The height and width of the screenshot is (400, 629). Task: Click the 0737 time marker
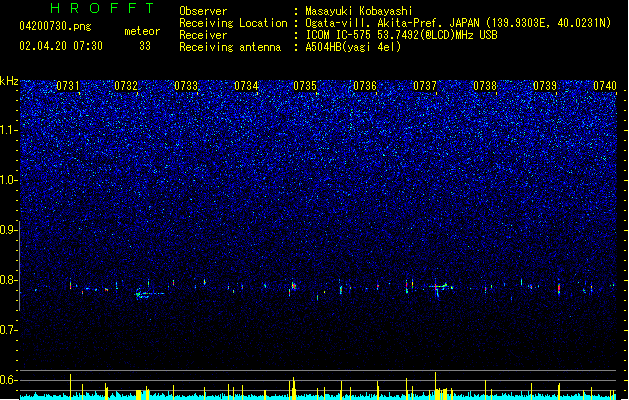tap(425, 86)
